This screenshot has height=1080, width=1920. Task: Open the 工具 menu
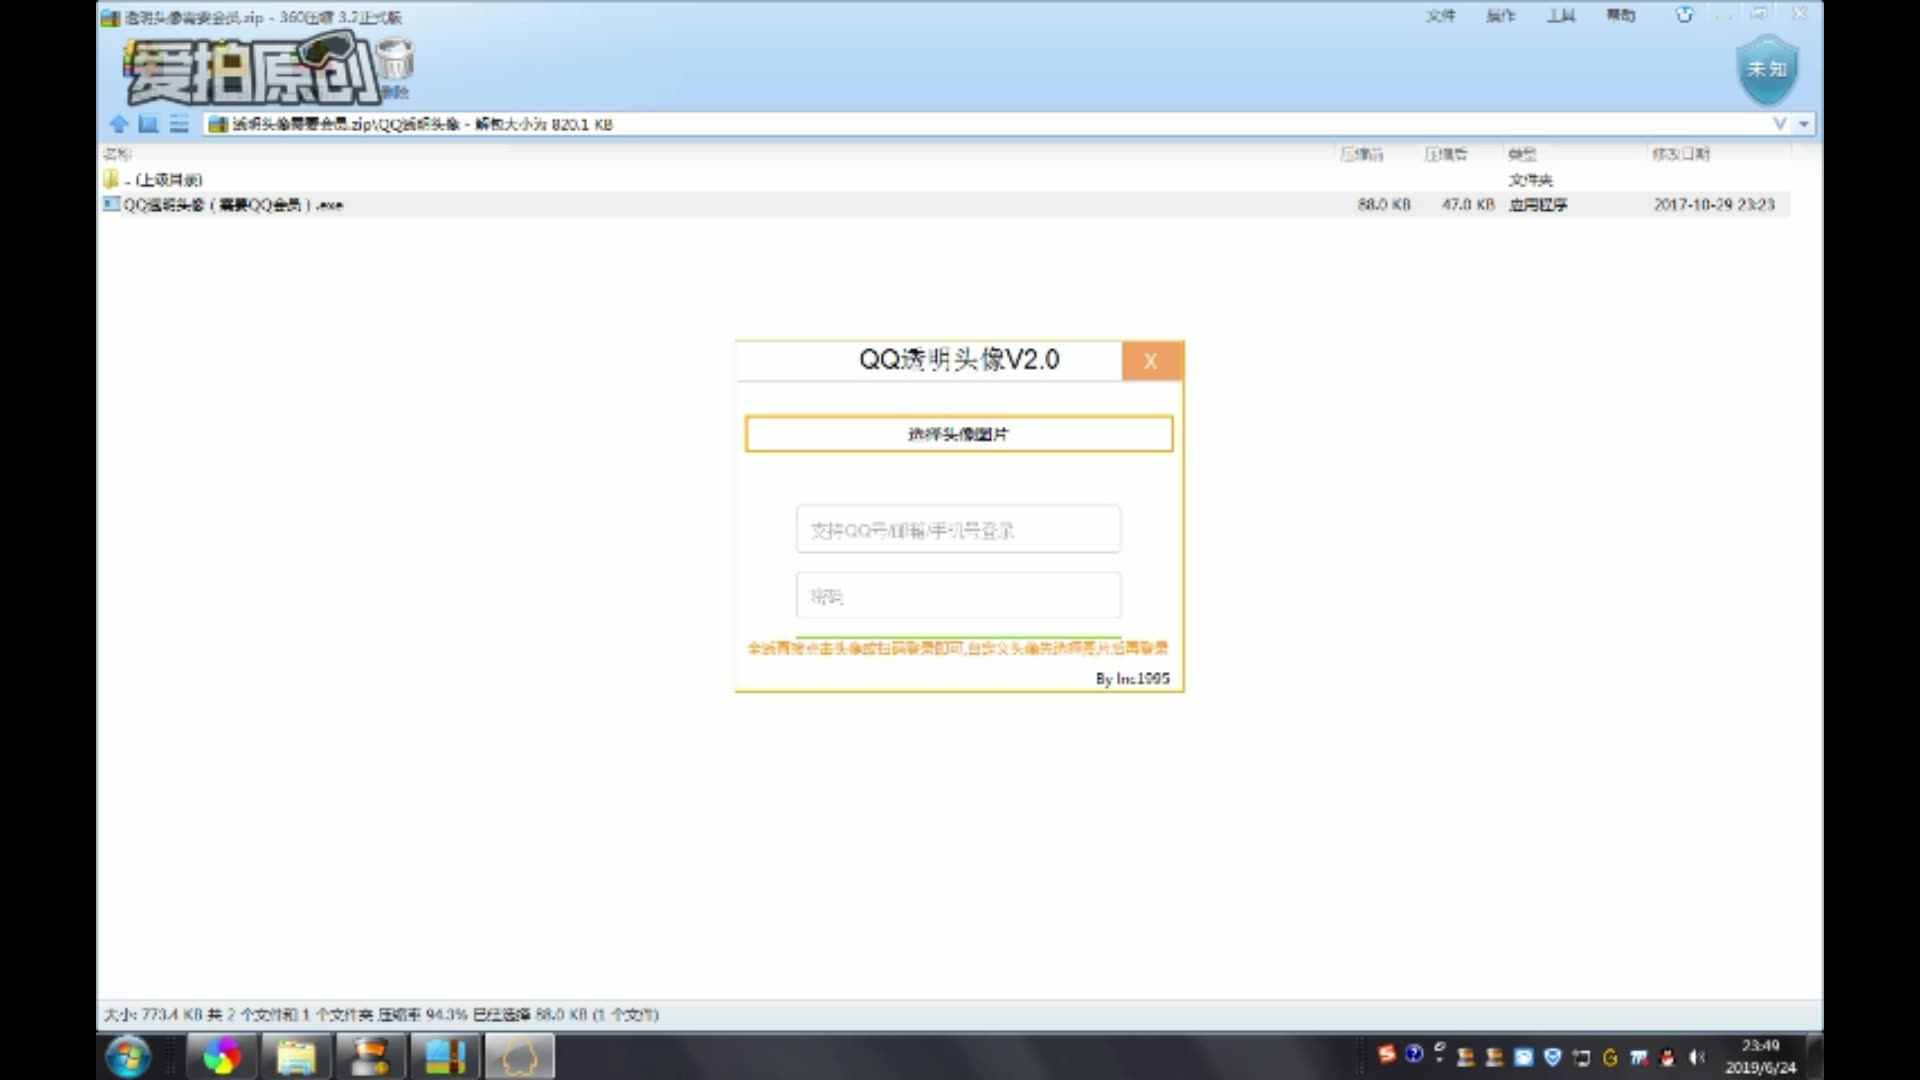1561,15
